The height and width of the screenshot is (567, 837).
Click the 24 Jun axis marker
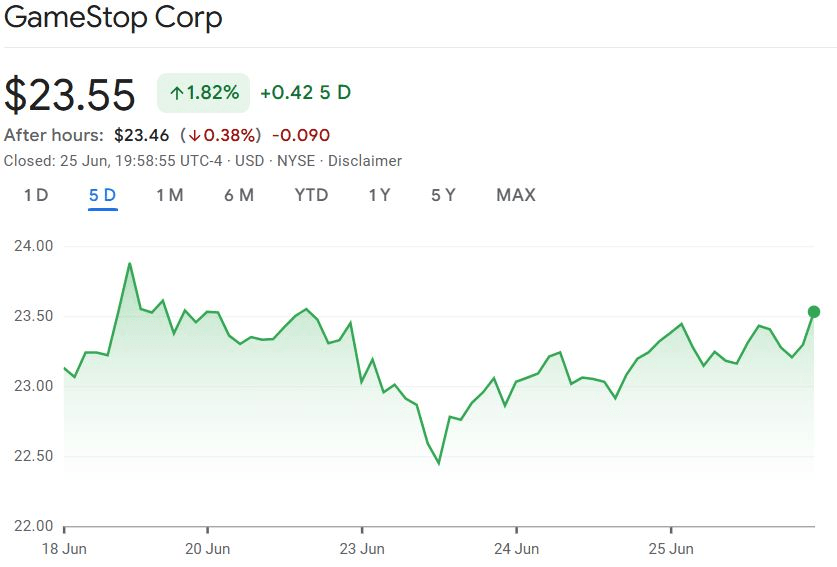[x=516, y=548]
